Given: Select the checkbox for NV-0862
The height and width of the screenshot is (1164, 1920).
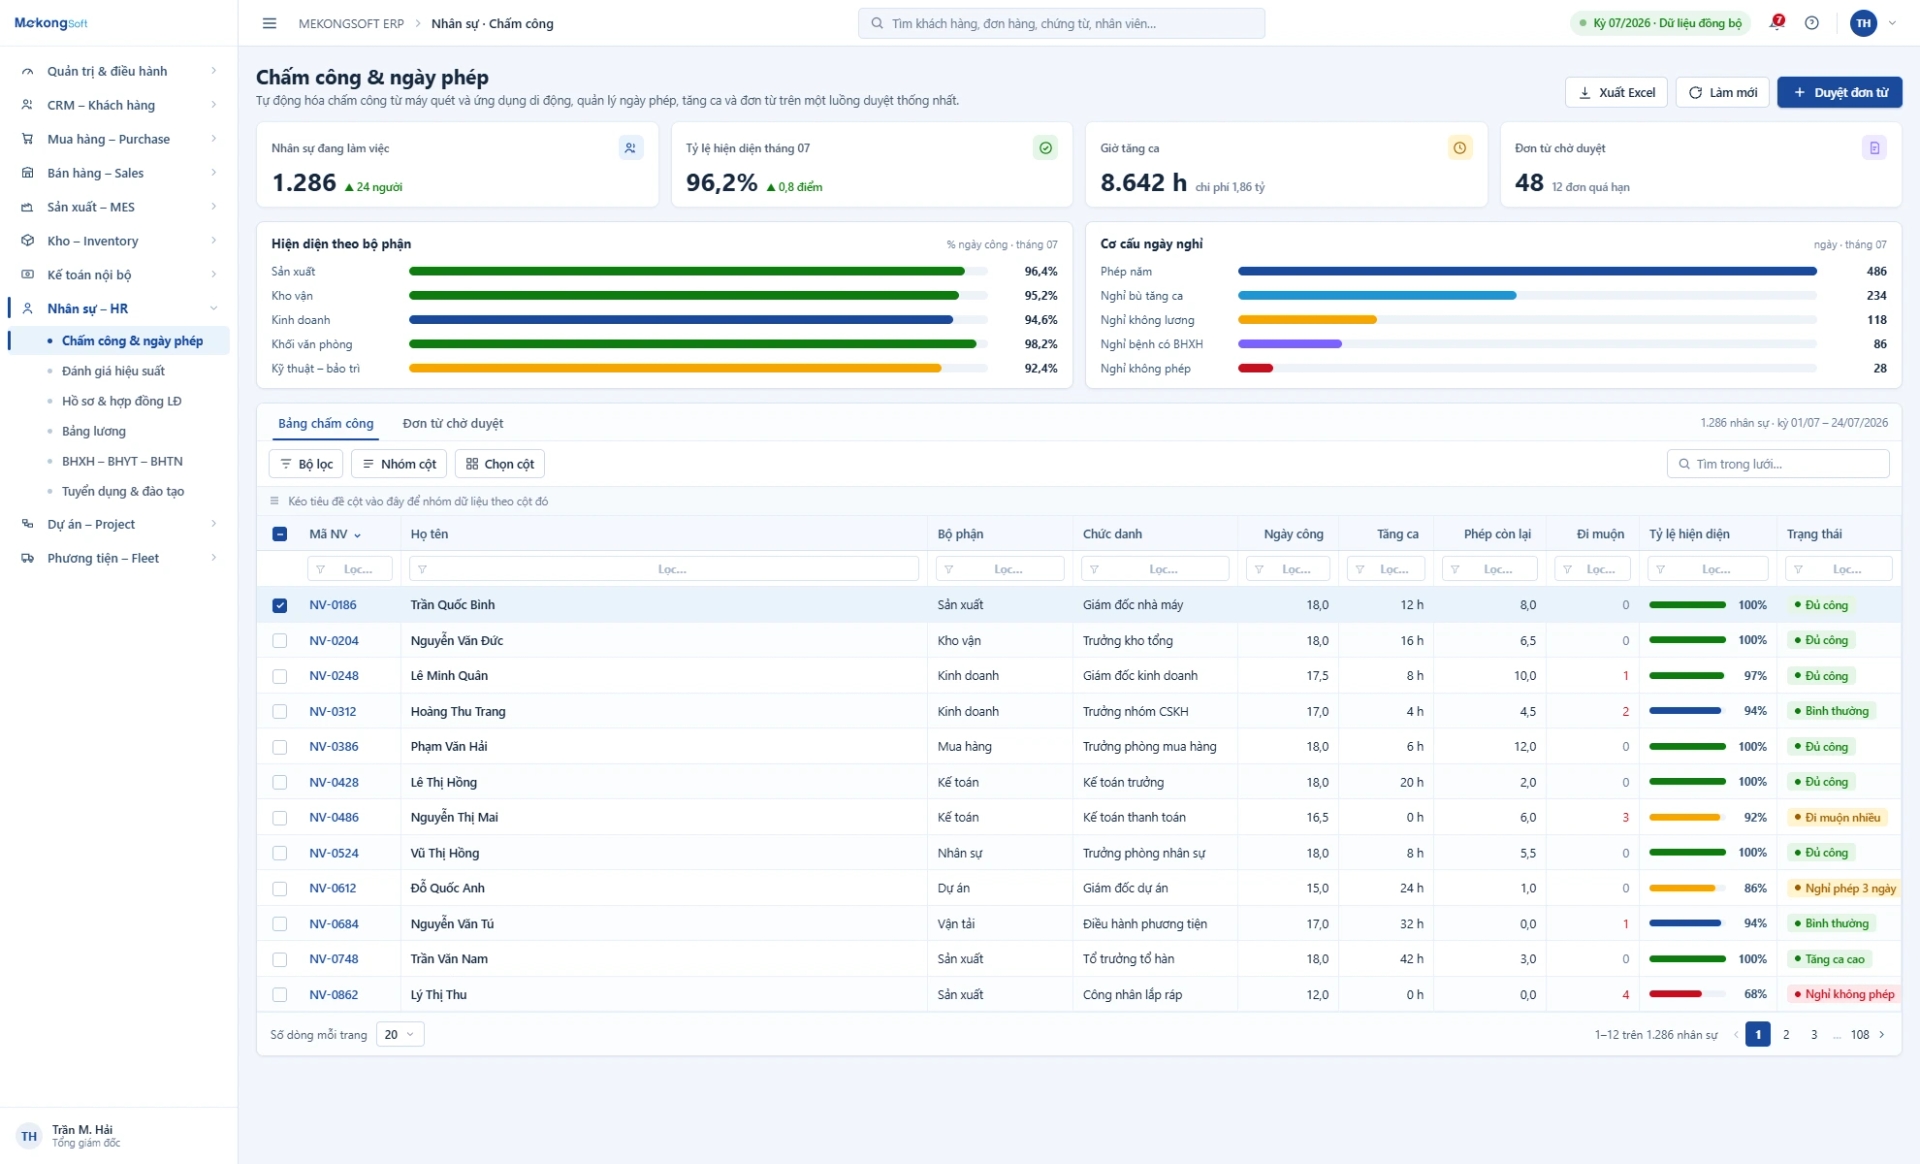Looking at the screenshot, I should (280, 995).
